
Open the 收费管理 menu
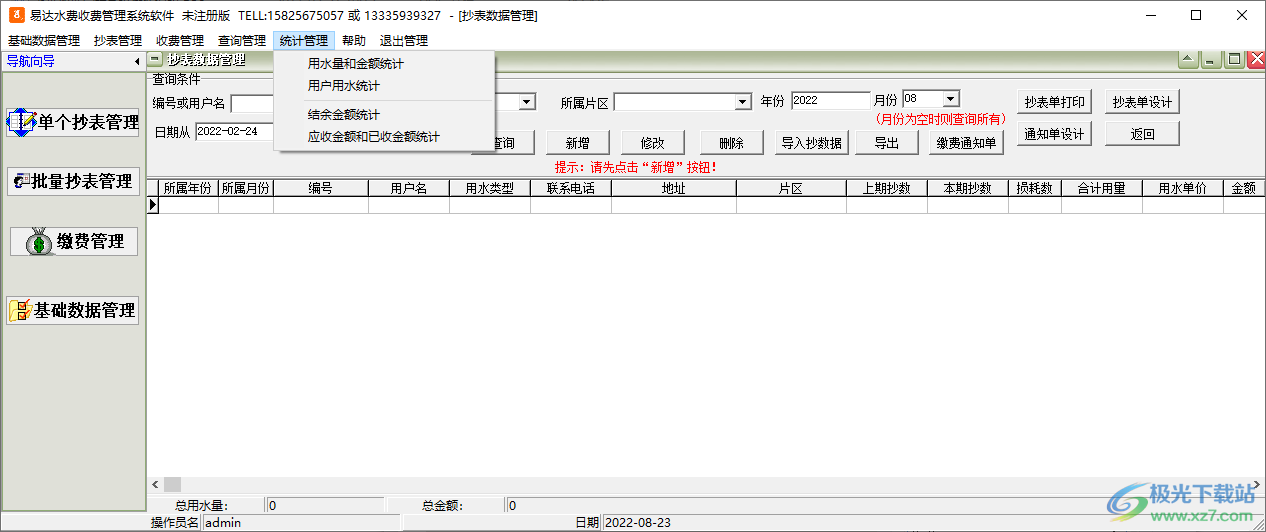[x=180, y=41]
